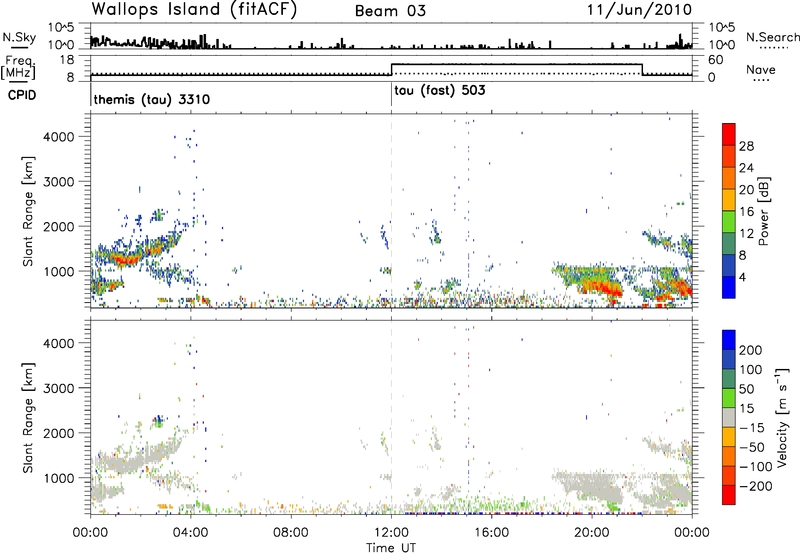Pick the green Velocity segment between 50 and 15
The height and width of the screenshot is (554, 800).
[729, 398]
